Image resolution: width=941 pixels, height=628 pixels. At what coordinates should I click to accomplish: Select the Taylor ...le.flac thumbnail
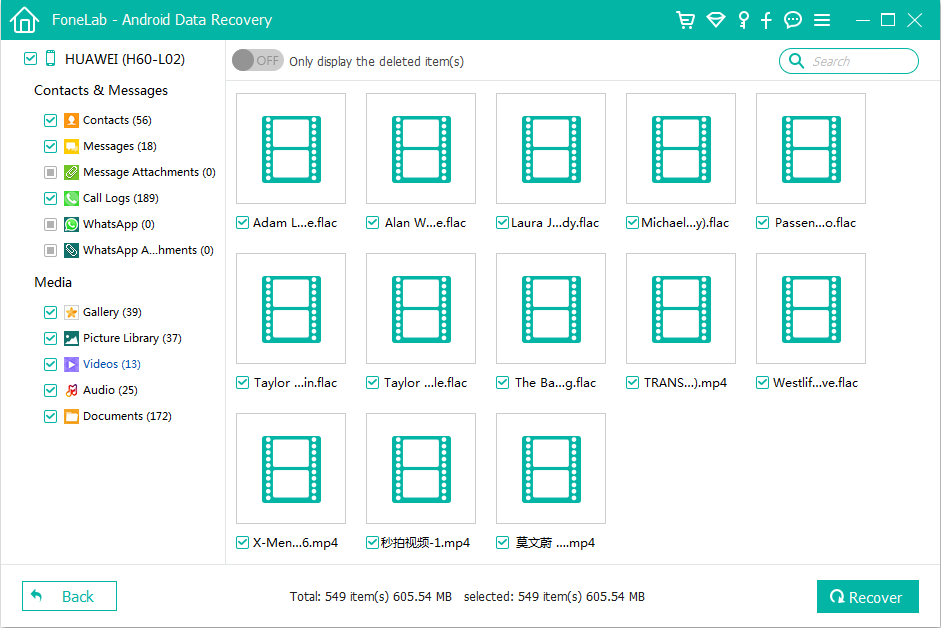[x=421, y=309]
